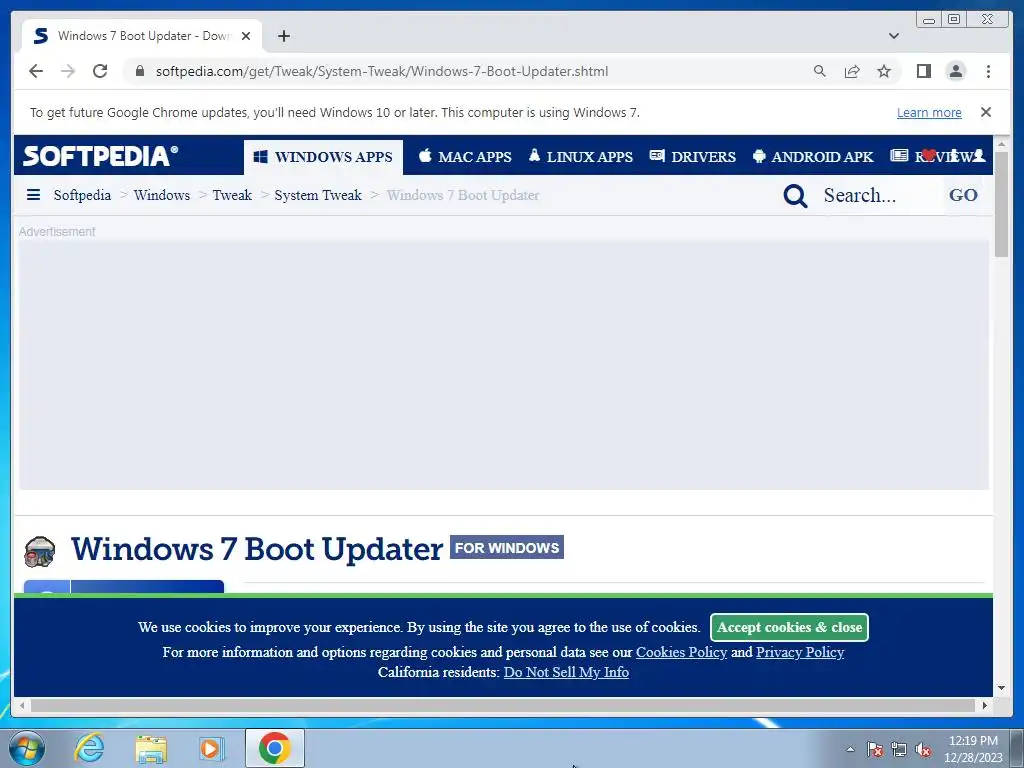Go to System Tweak breadcrumb

click(x=318, y=195)
